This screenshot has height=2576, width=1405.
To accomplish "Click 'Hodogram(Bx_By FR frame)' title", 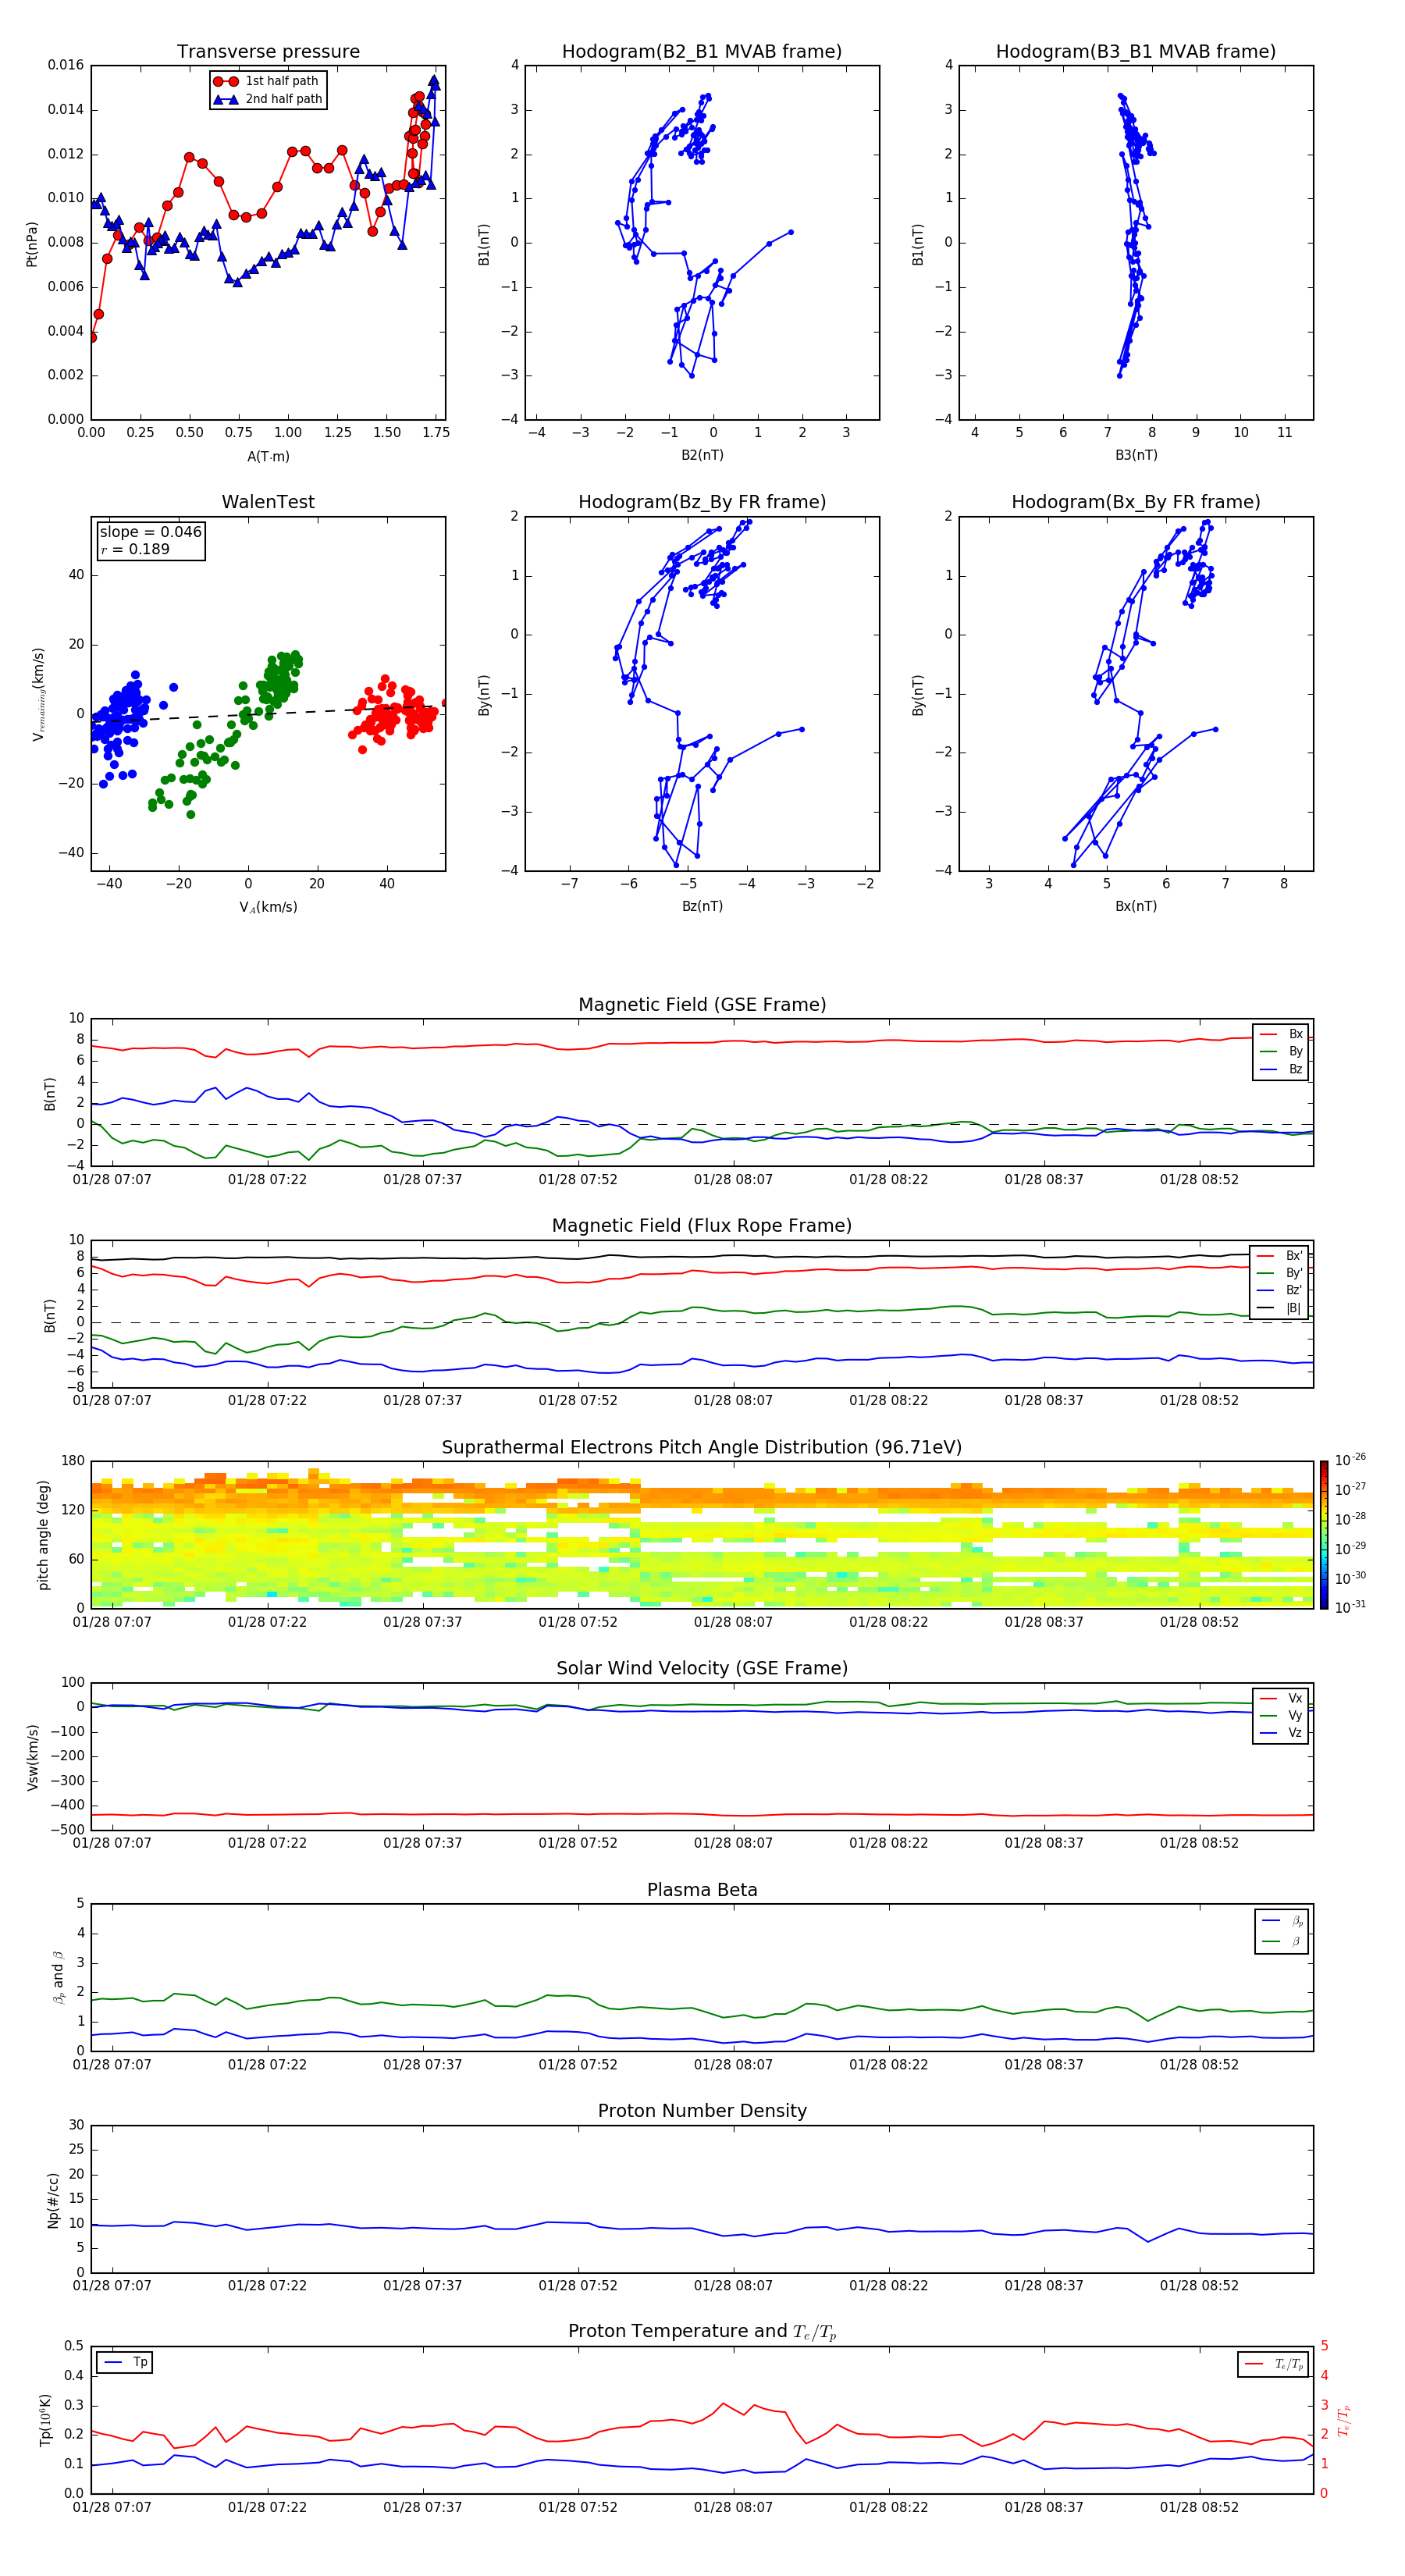I will coord(1136,502).
